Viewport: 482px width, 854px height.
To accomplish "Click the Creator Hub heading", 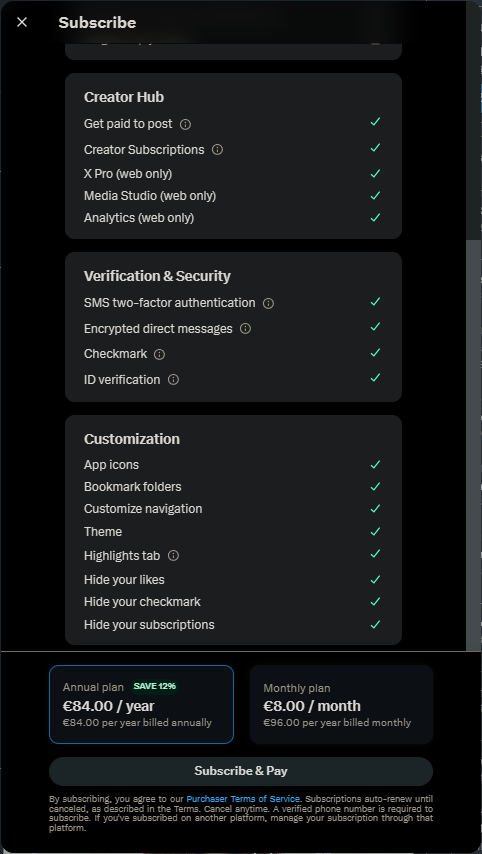I will 124,97.
